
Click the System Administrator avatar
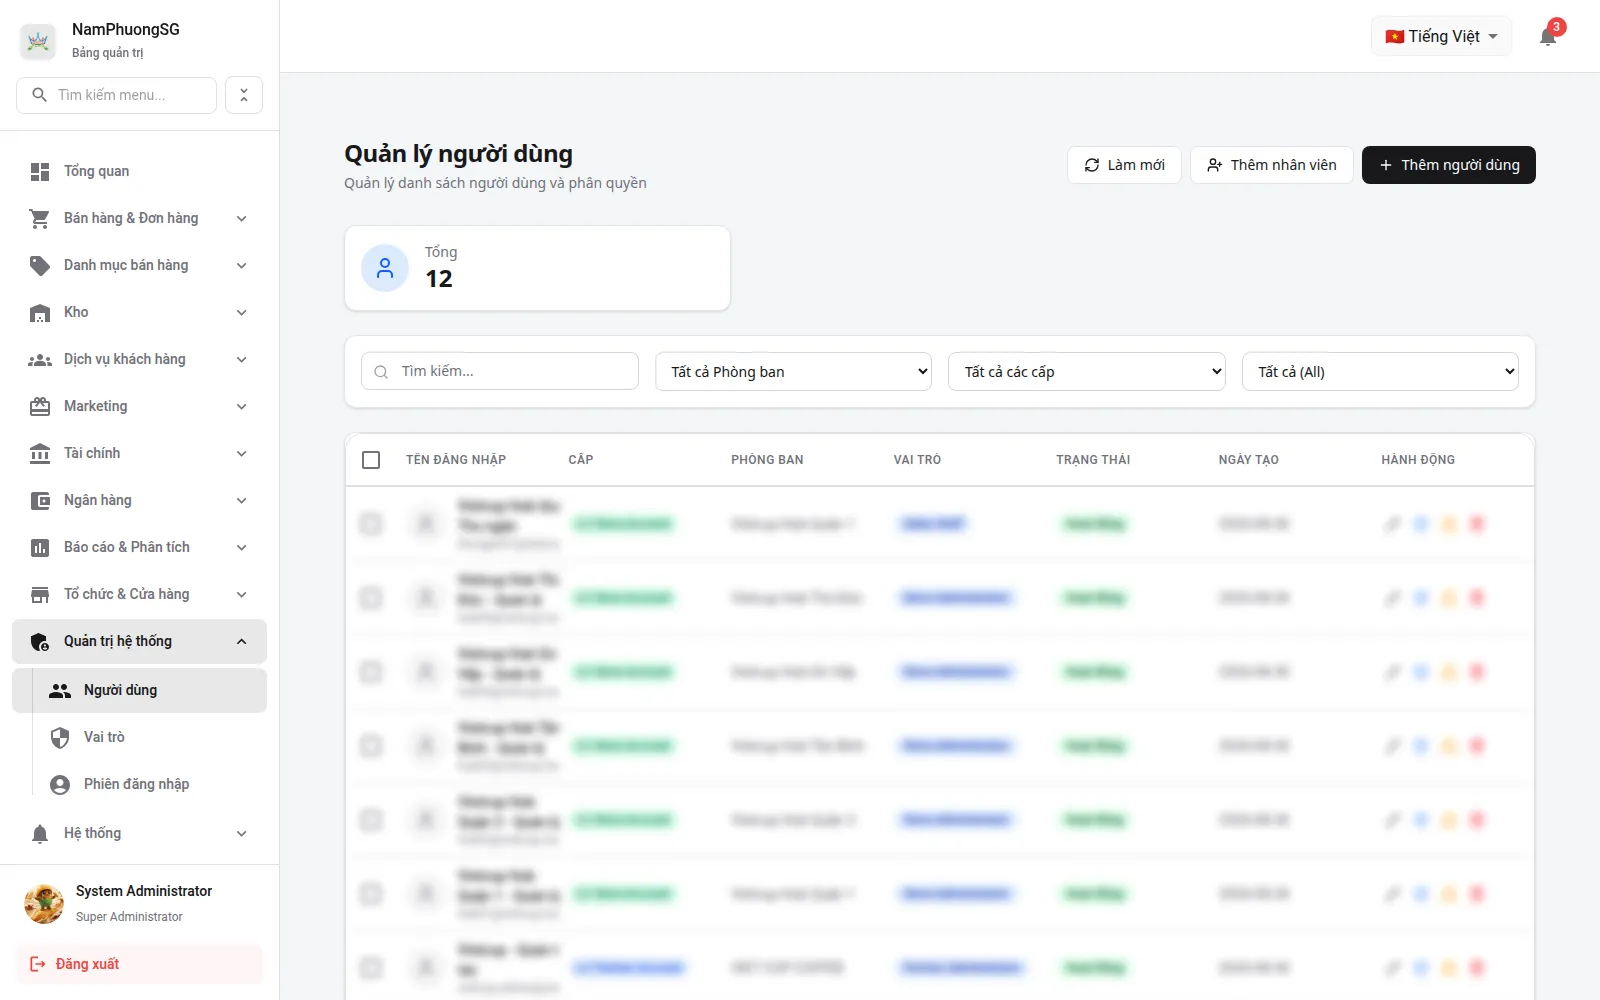(x=44, y=903)
